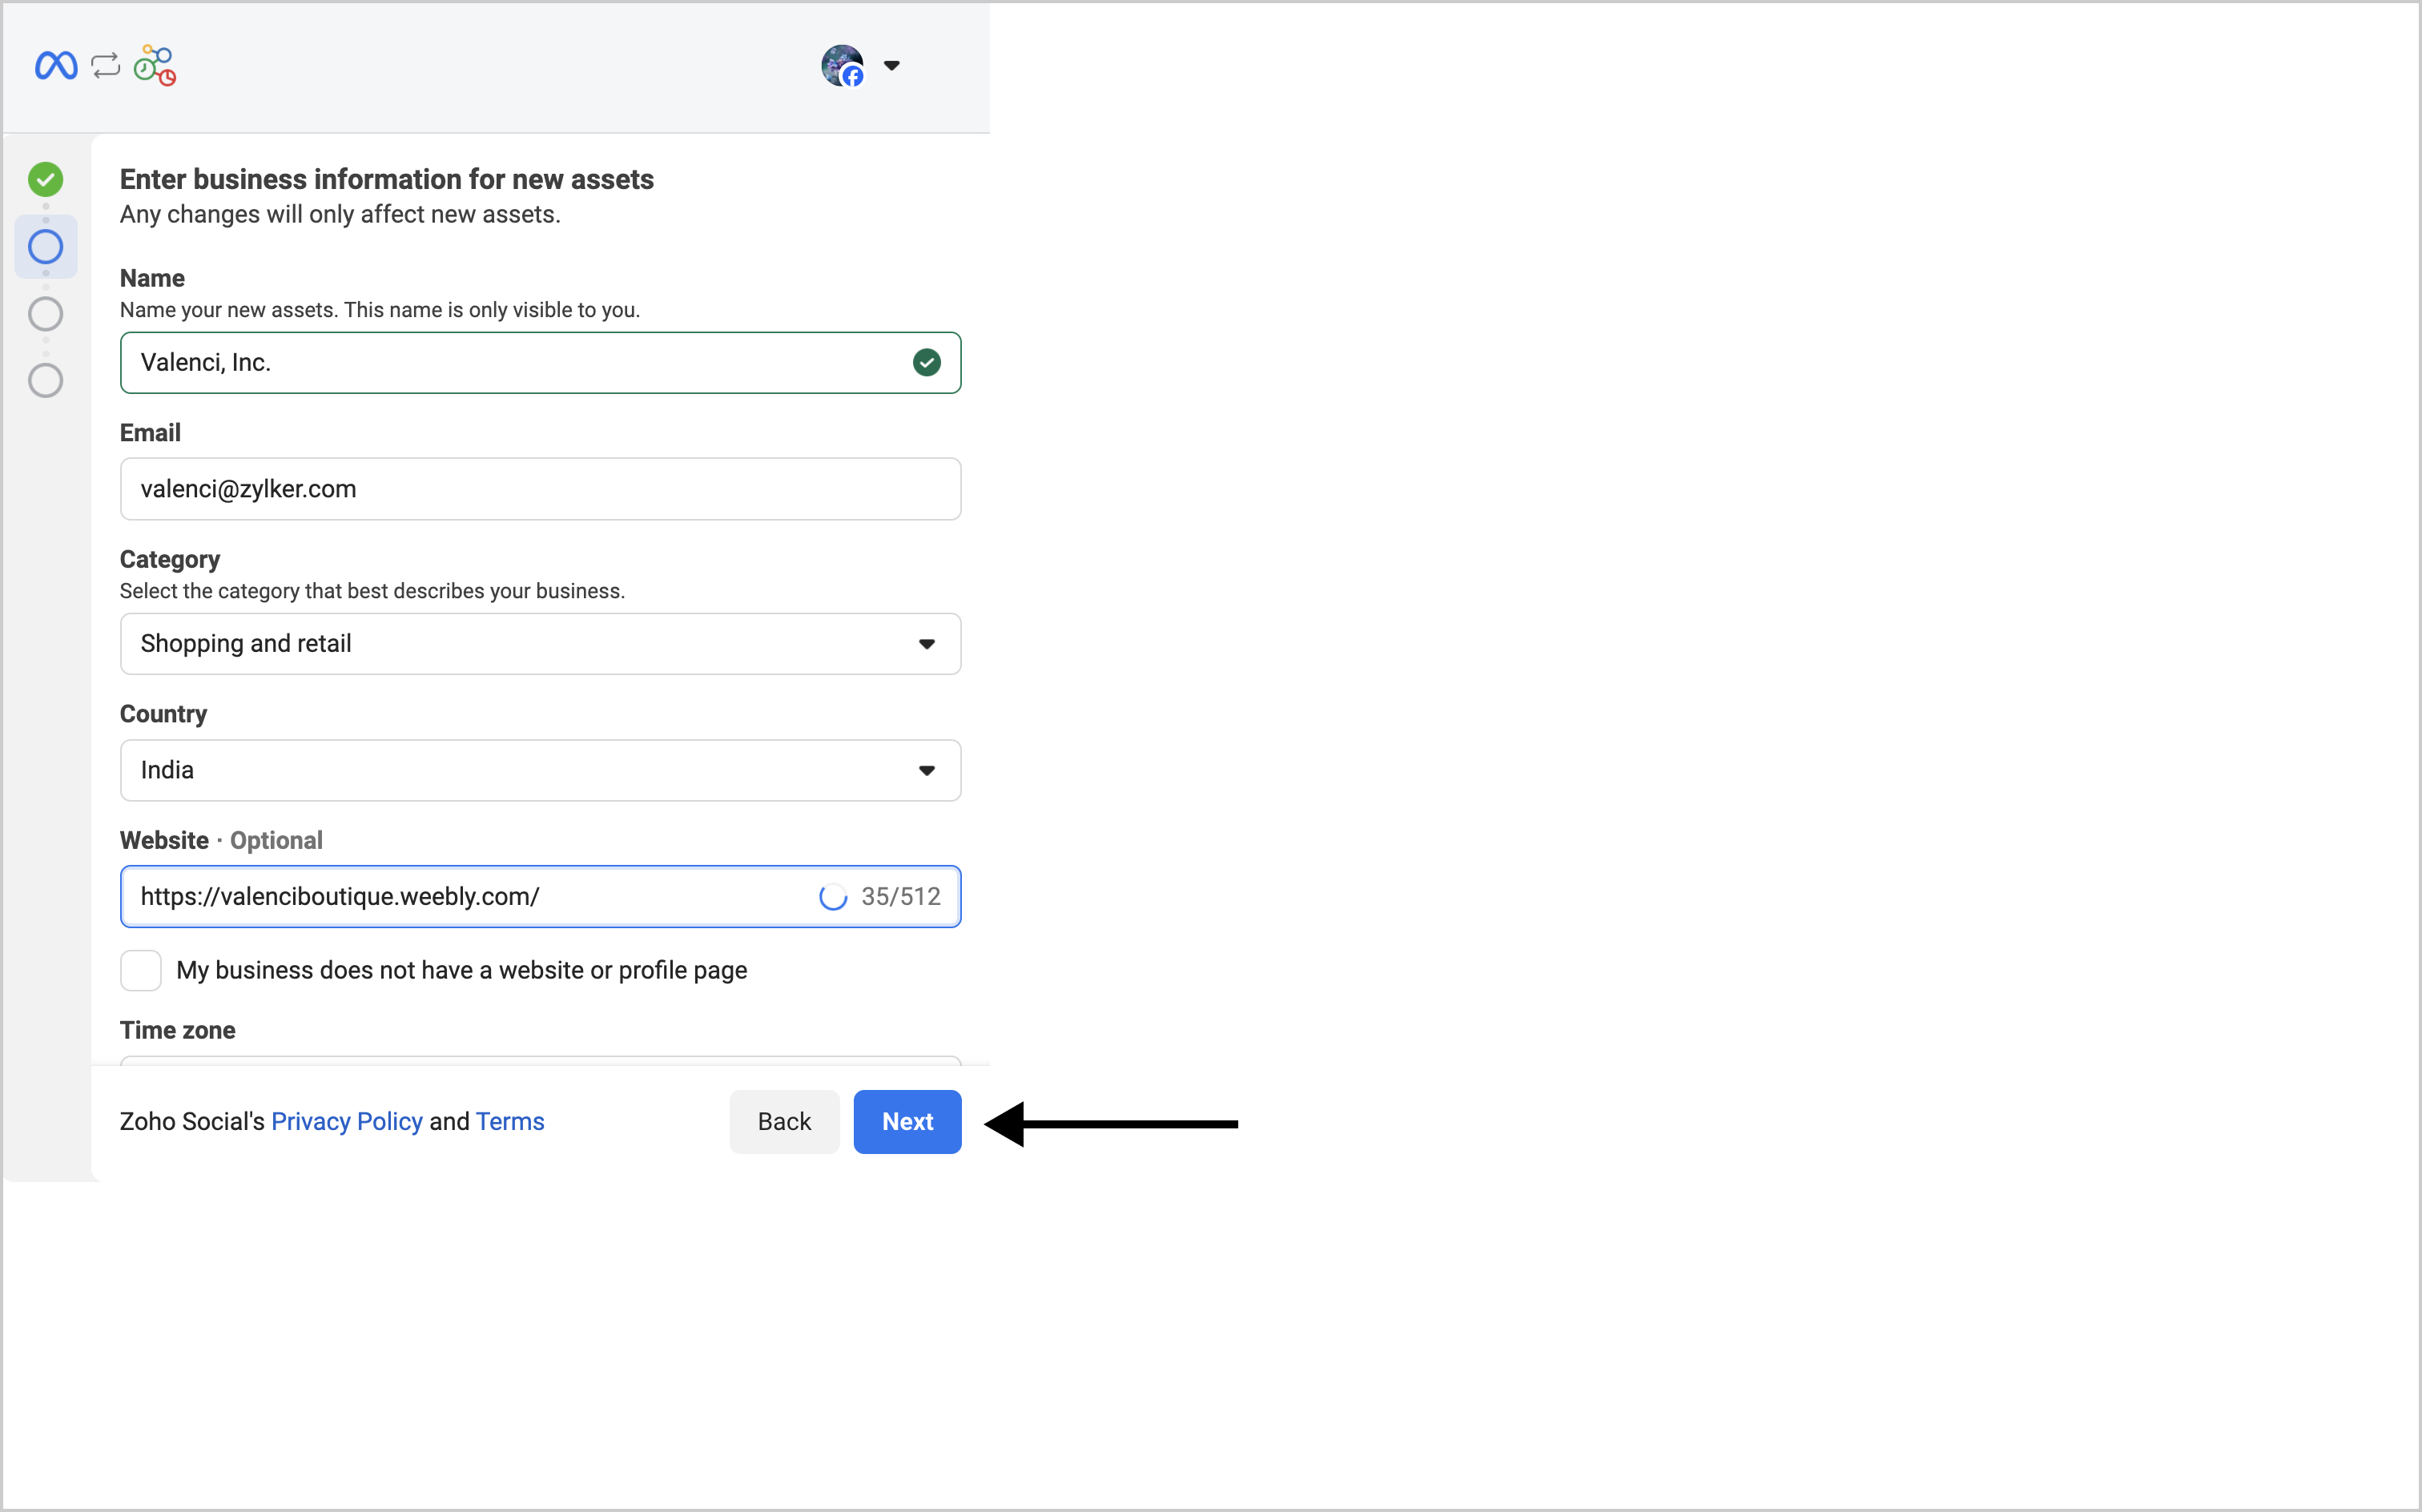Click the Back button

point(784,1122)
